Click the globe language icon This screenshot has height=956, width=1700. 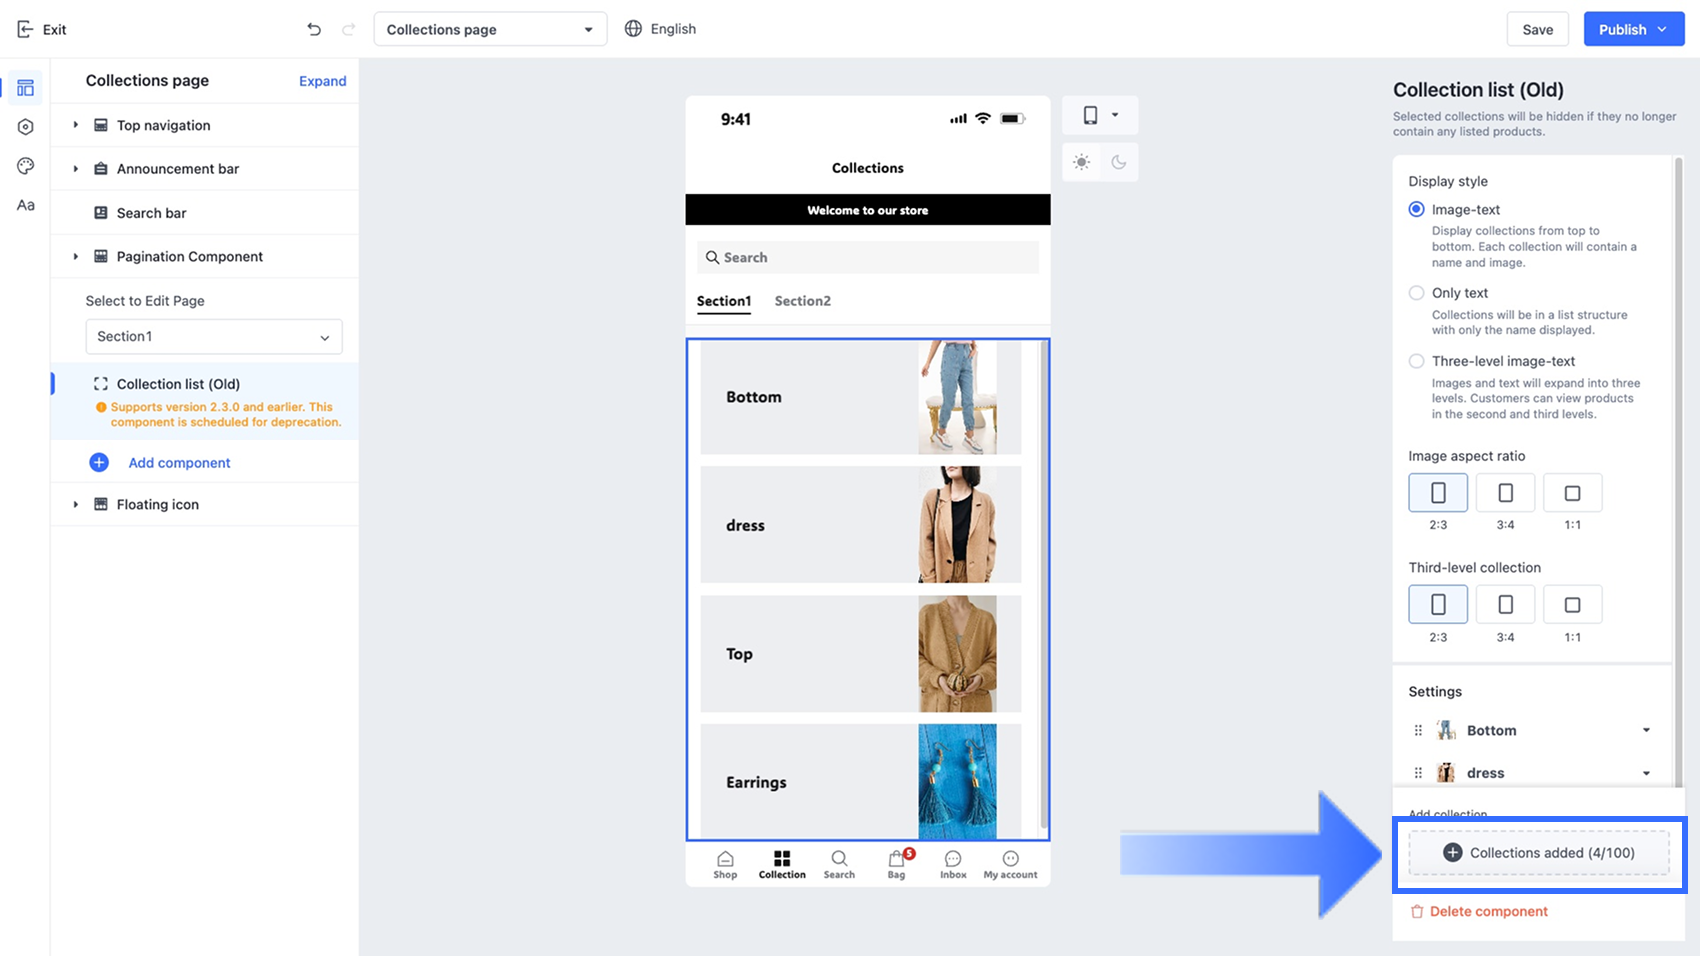(x=633, y=29)
